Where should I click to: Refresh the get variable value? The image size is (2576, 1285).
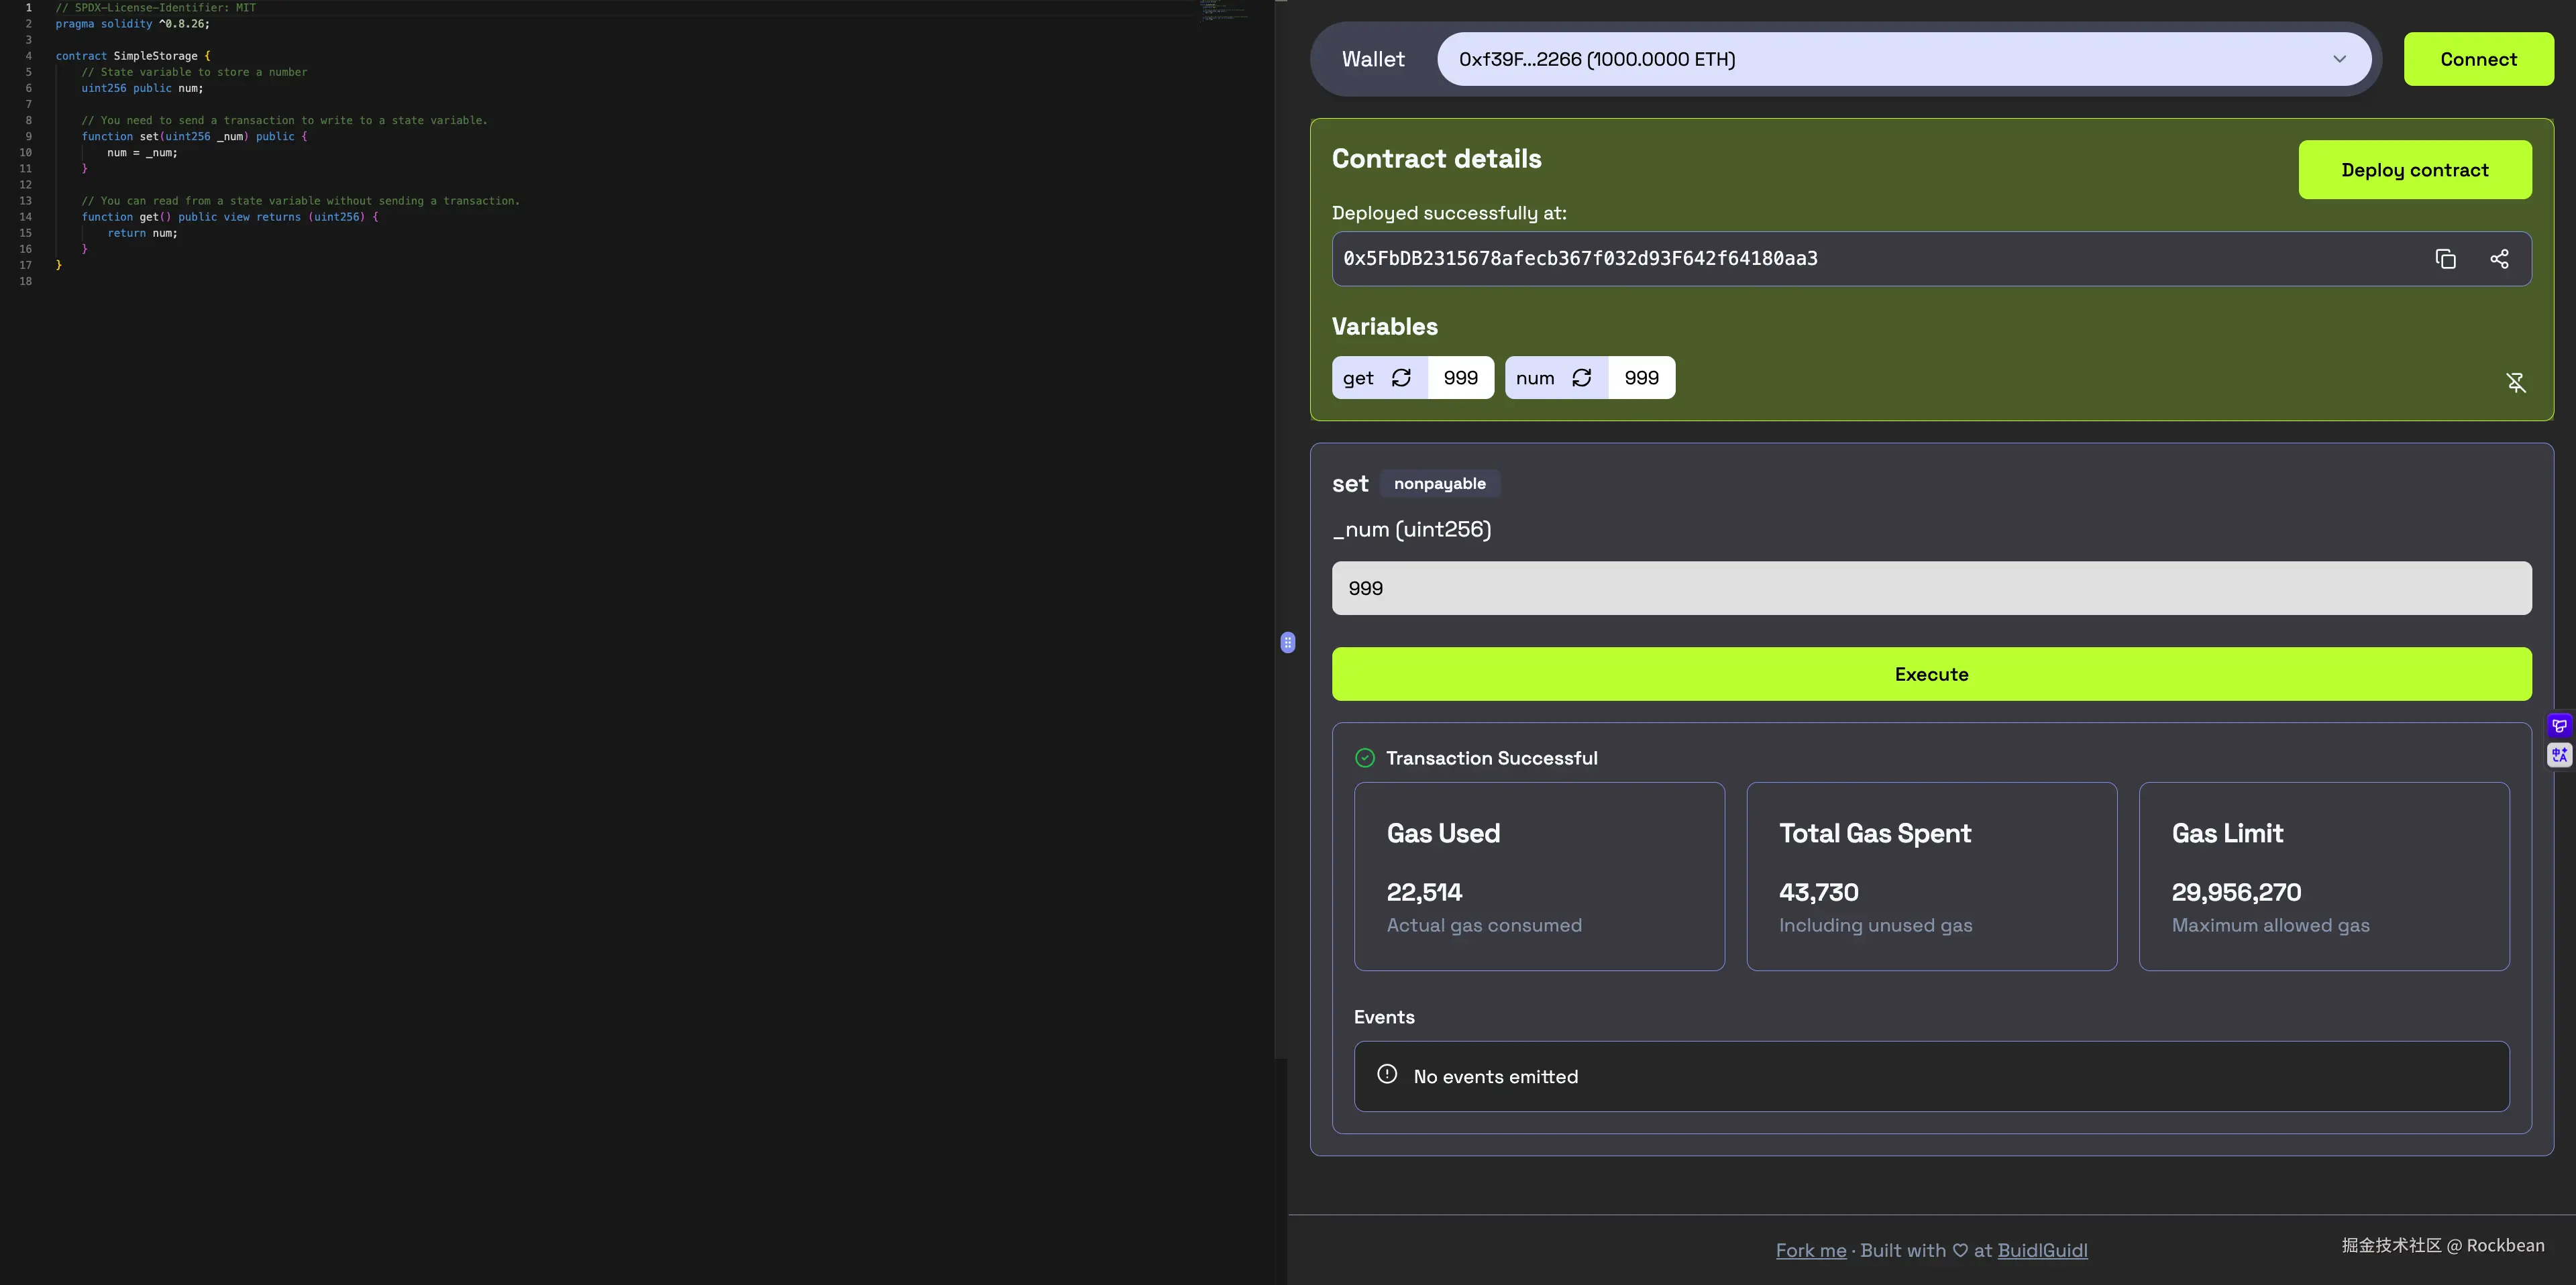(1401, 378)
